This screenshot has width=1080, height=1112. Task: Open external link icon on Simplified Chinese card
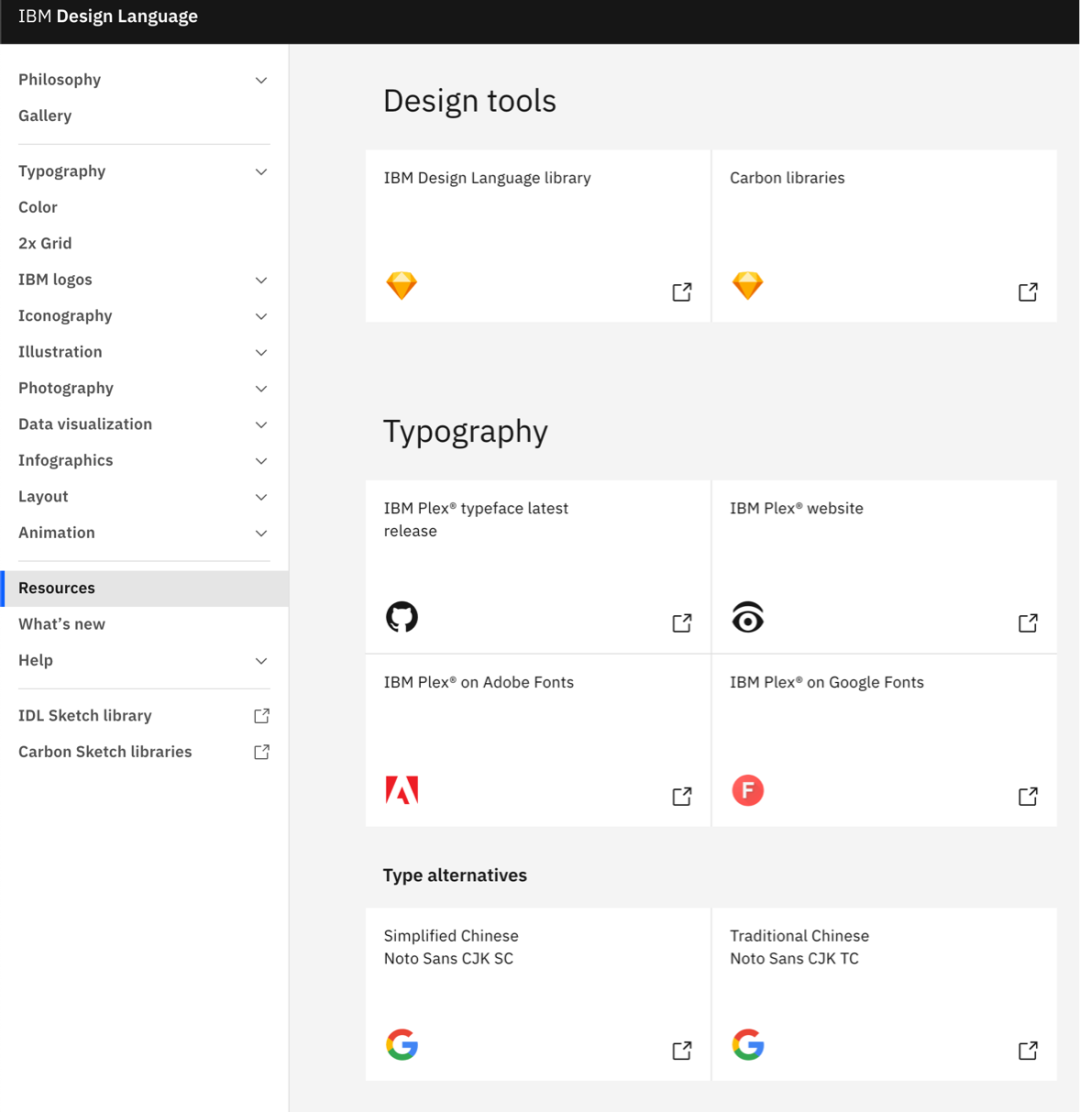point(682,1050)
